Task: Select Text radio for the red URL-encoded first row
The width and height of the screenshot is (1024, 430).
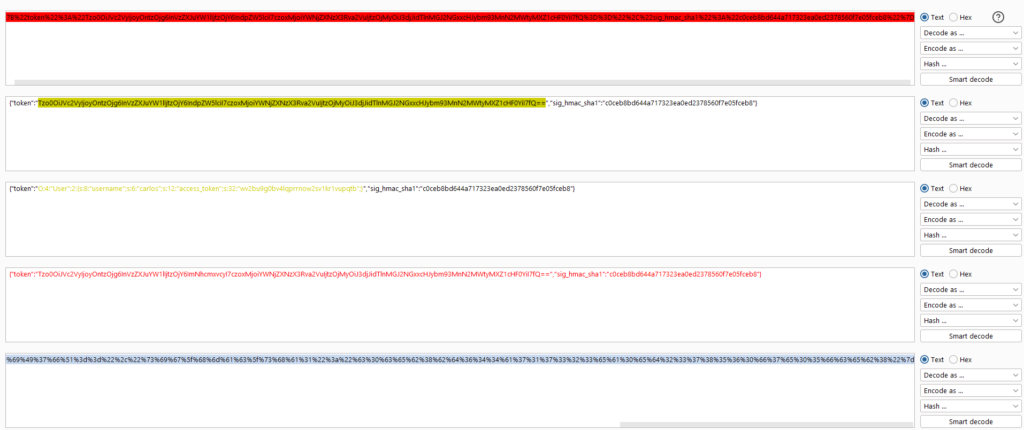Action: (x=925, y=18)
